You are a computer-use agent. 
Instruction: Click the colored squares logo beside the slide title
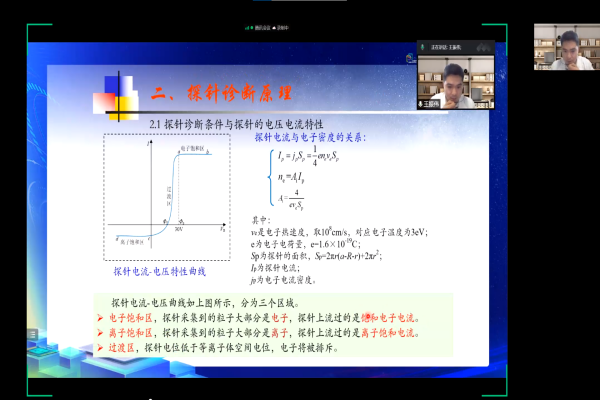point(119,93)
